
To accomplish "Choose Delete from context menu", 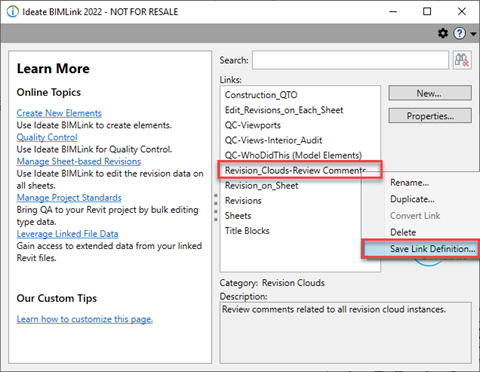I will pos(403,232).
